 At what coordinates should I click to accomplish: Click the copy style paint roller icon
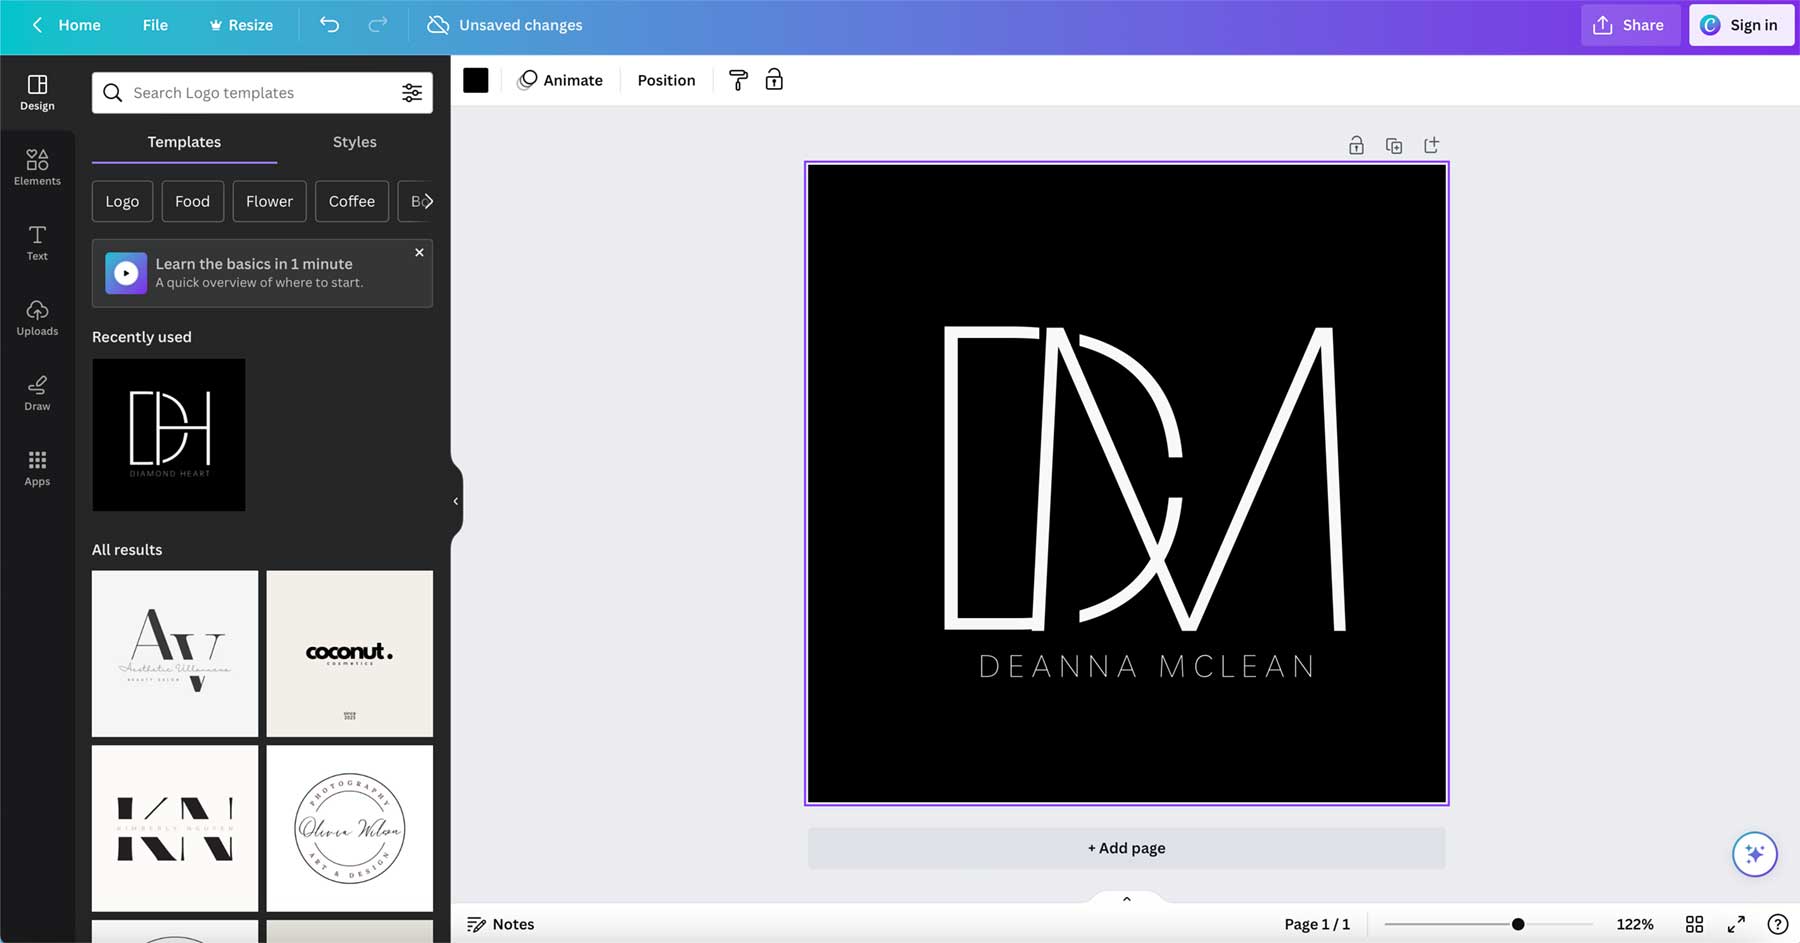point(738,80)
